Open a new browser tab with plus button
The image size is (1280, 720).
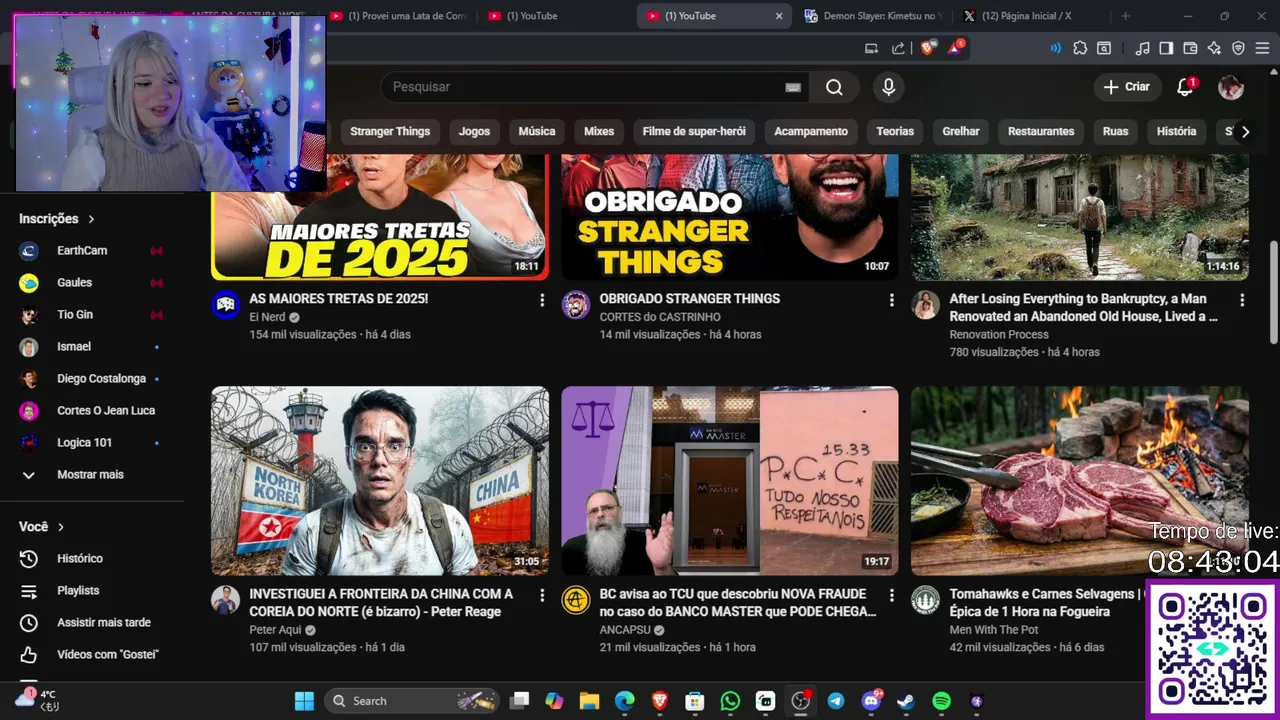click(x=1125, y=16)
